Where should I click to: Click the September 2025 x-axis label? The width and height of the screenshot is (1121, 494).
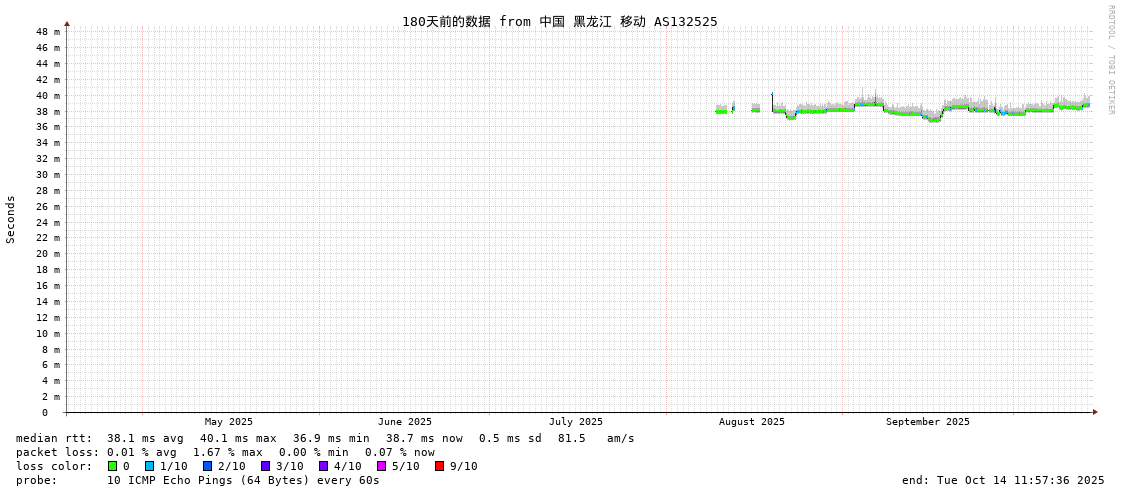927,422
